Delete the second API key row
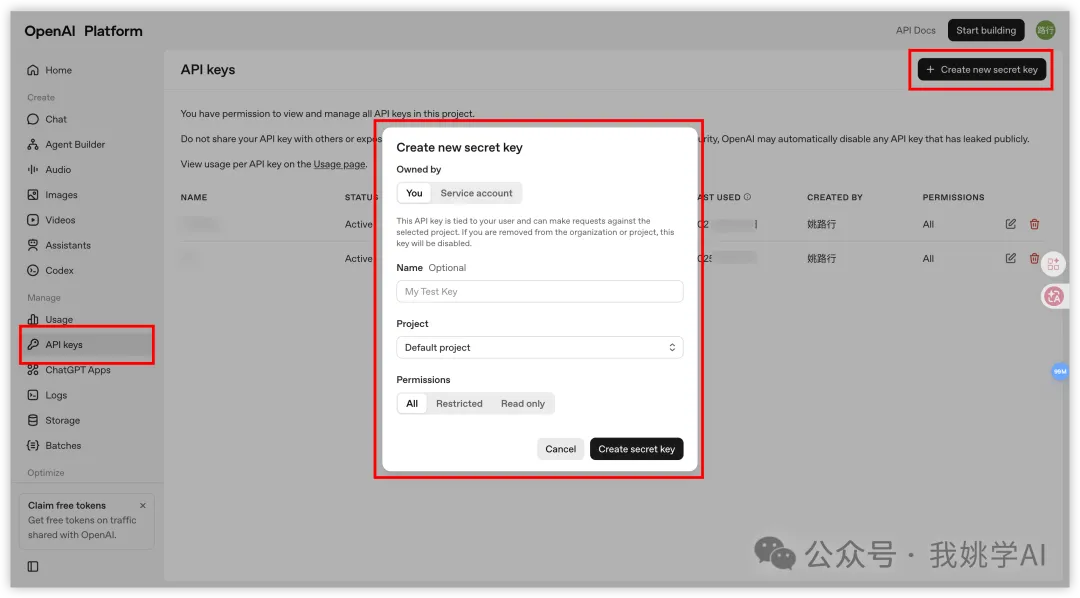 click(1035, 258)
